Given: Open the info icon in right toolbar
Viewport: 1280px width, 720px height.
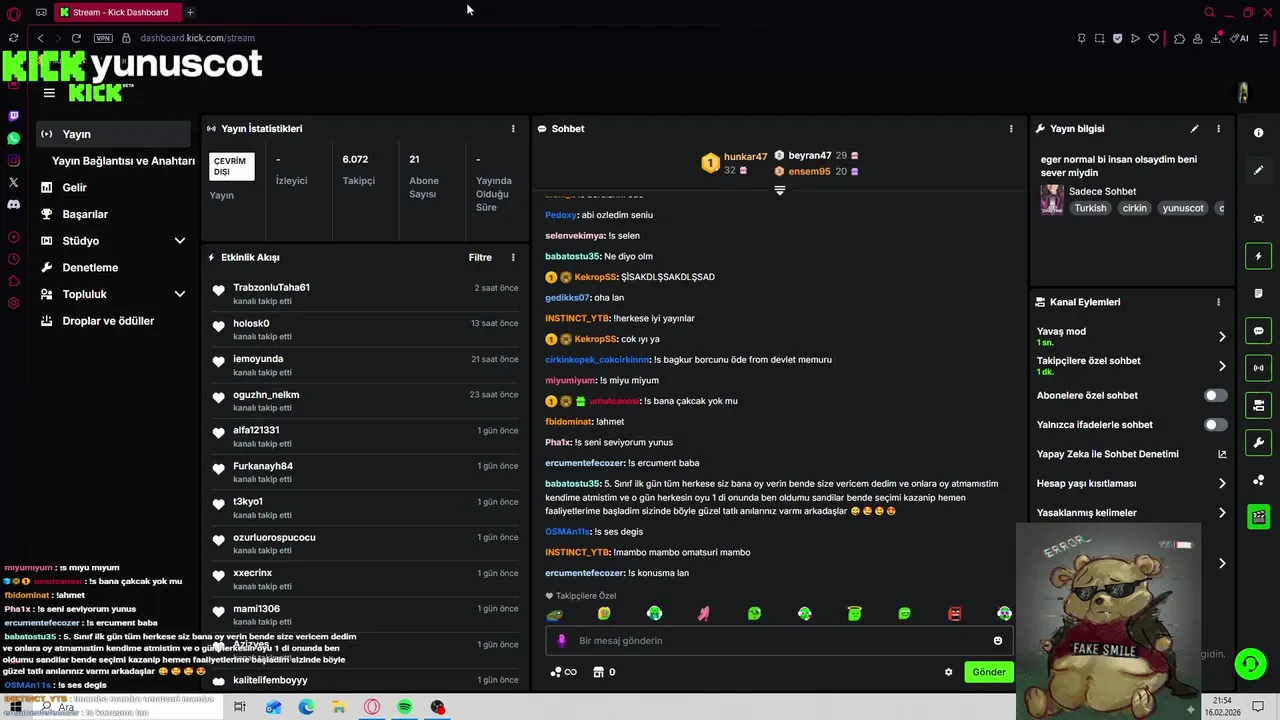Looking at the screenshot, I should point(1258,133).
